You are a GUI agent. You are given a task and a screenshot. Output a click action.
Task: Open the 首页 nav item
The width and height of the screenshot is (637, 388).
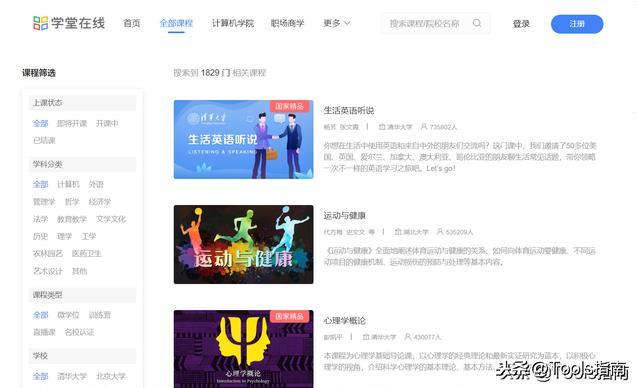tap(132, 23)
